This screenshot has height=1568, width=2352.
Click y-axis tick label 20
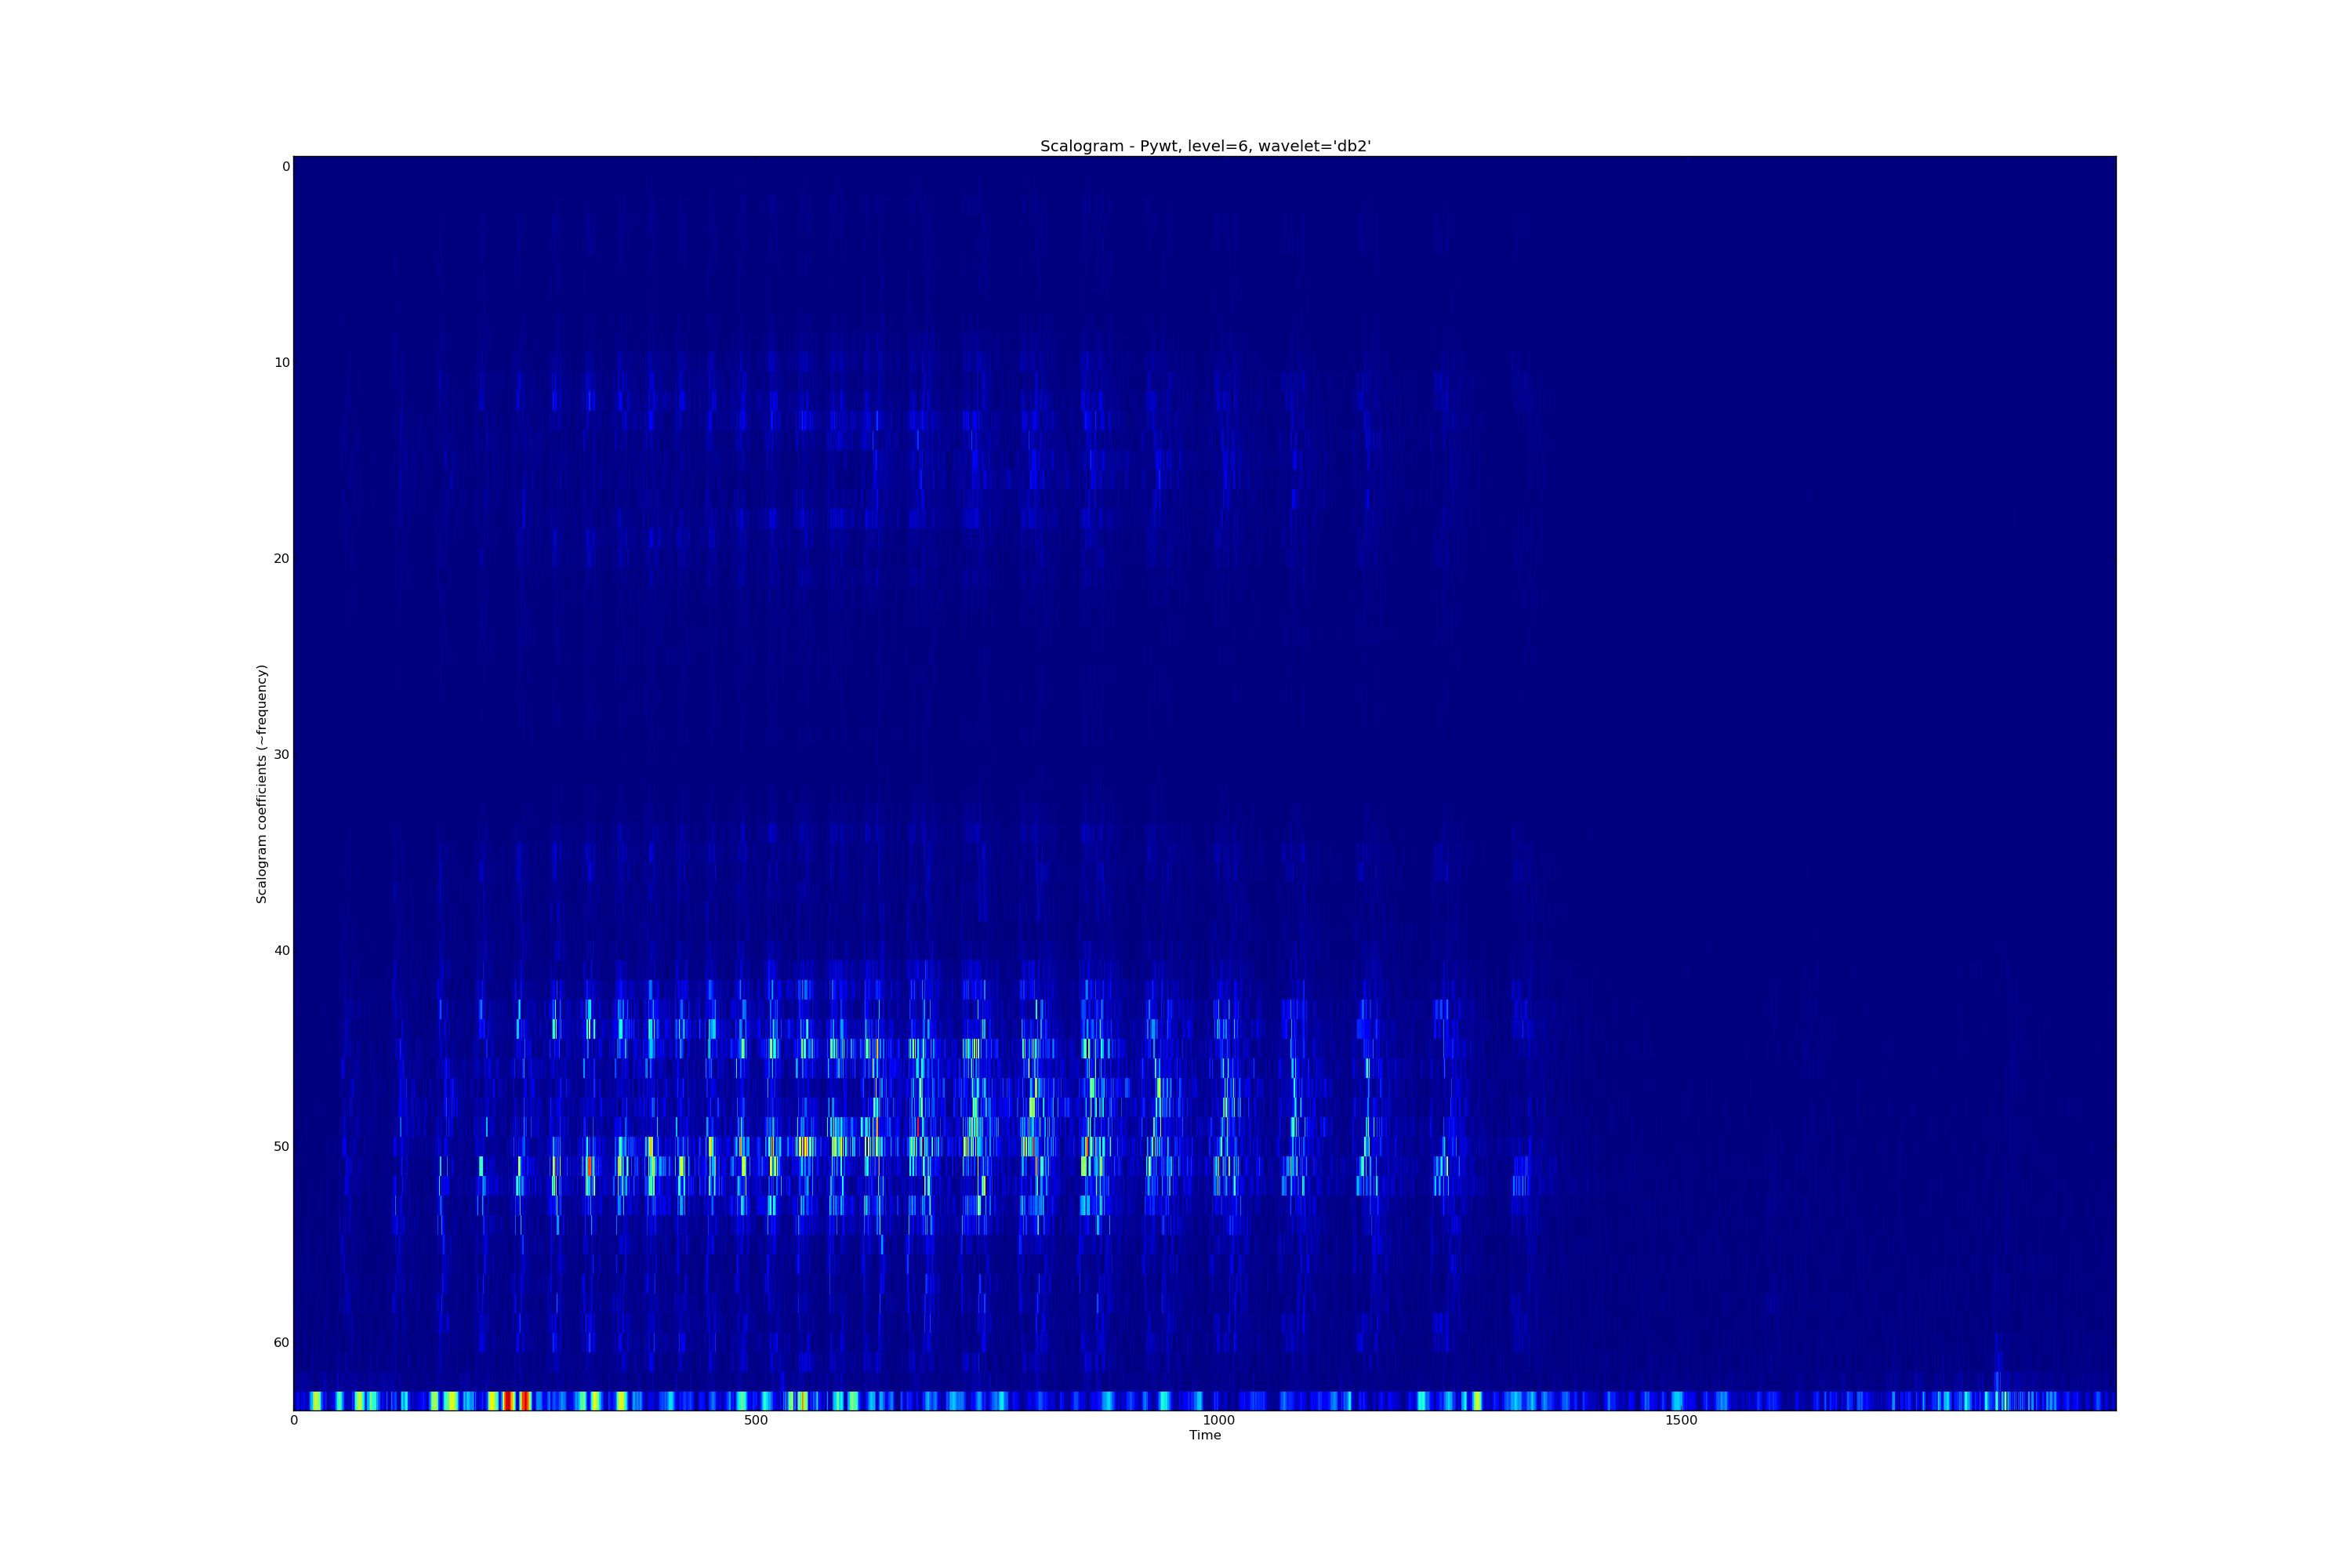click(x=282, y=559)
